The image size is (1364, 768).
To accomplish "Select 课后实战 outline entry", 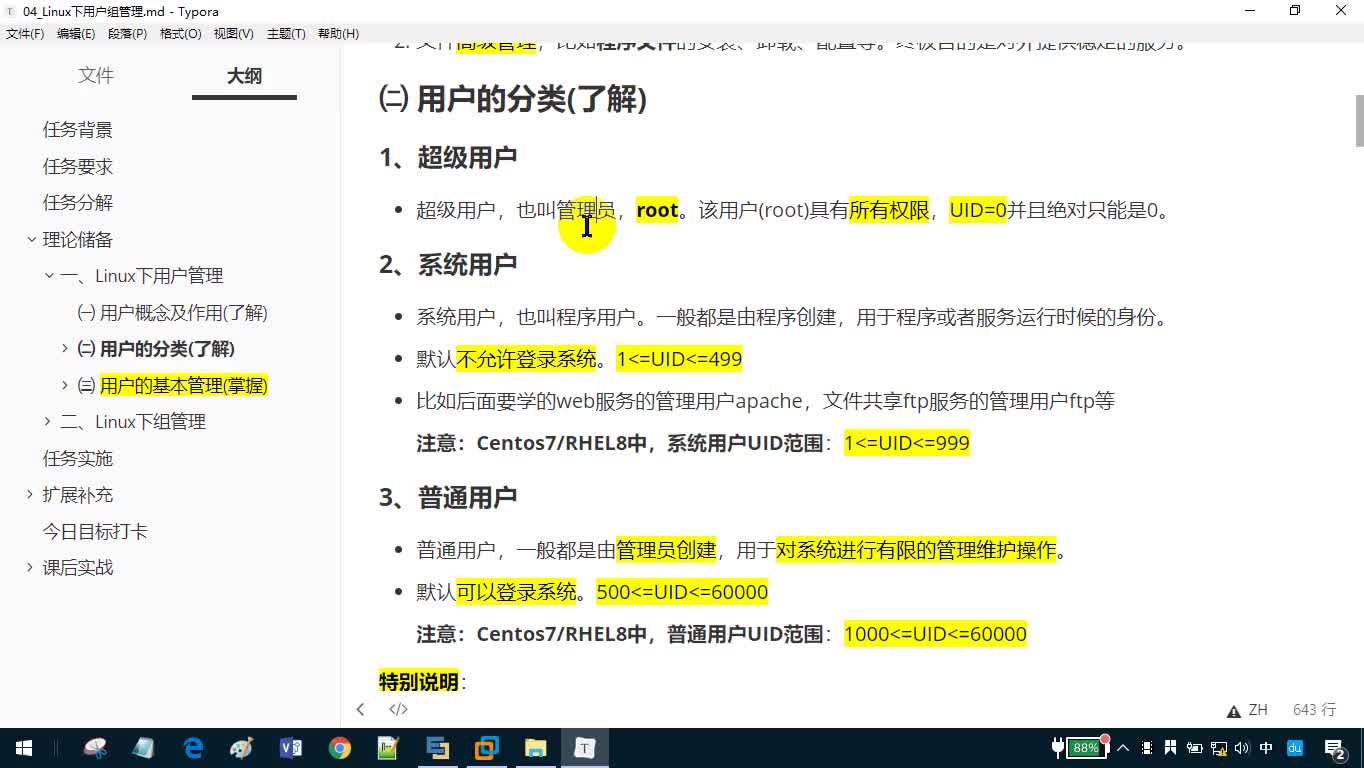I will click(78, 568).
